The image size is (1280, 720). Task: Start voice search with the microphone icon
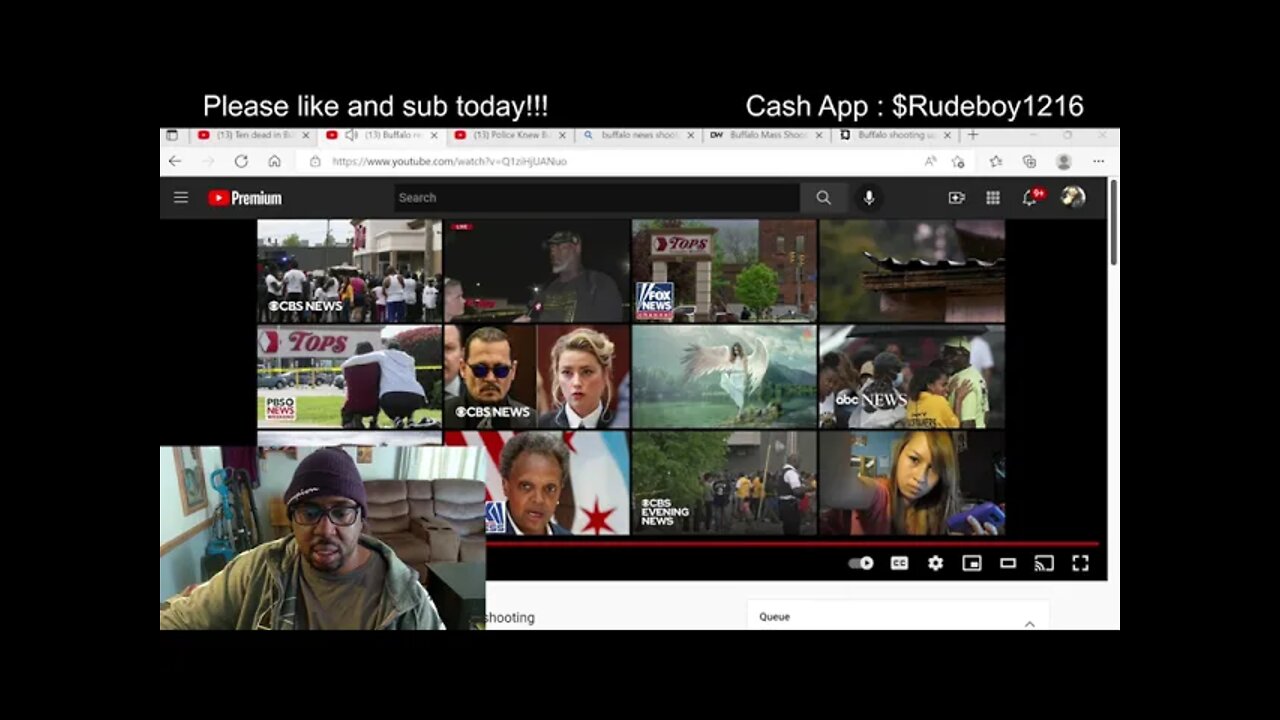pos(869,198)
